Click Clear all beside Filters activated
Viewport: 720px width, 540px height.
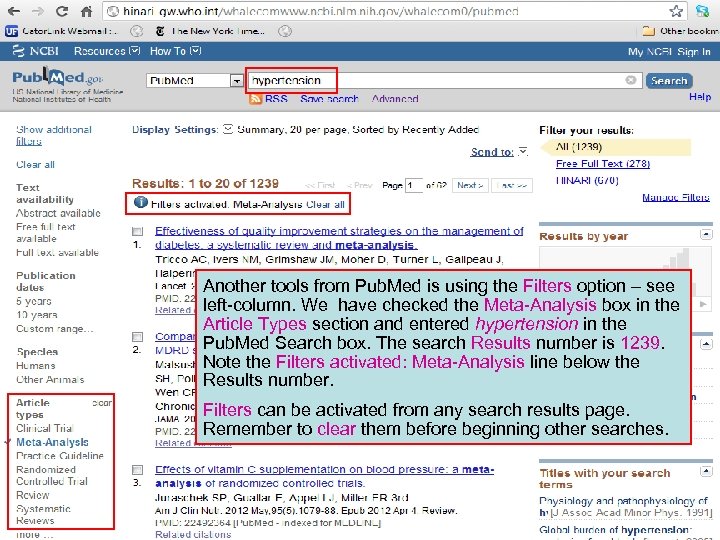point(325,204)
